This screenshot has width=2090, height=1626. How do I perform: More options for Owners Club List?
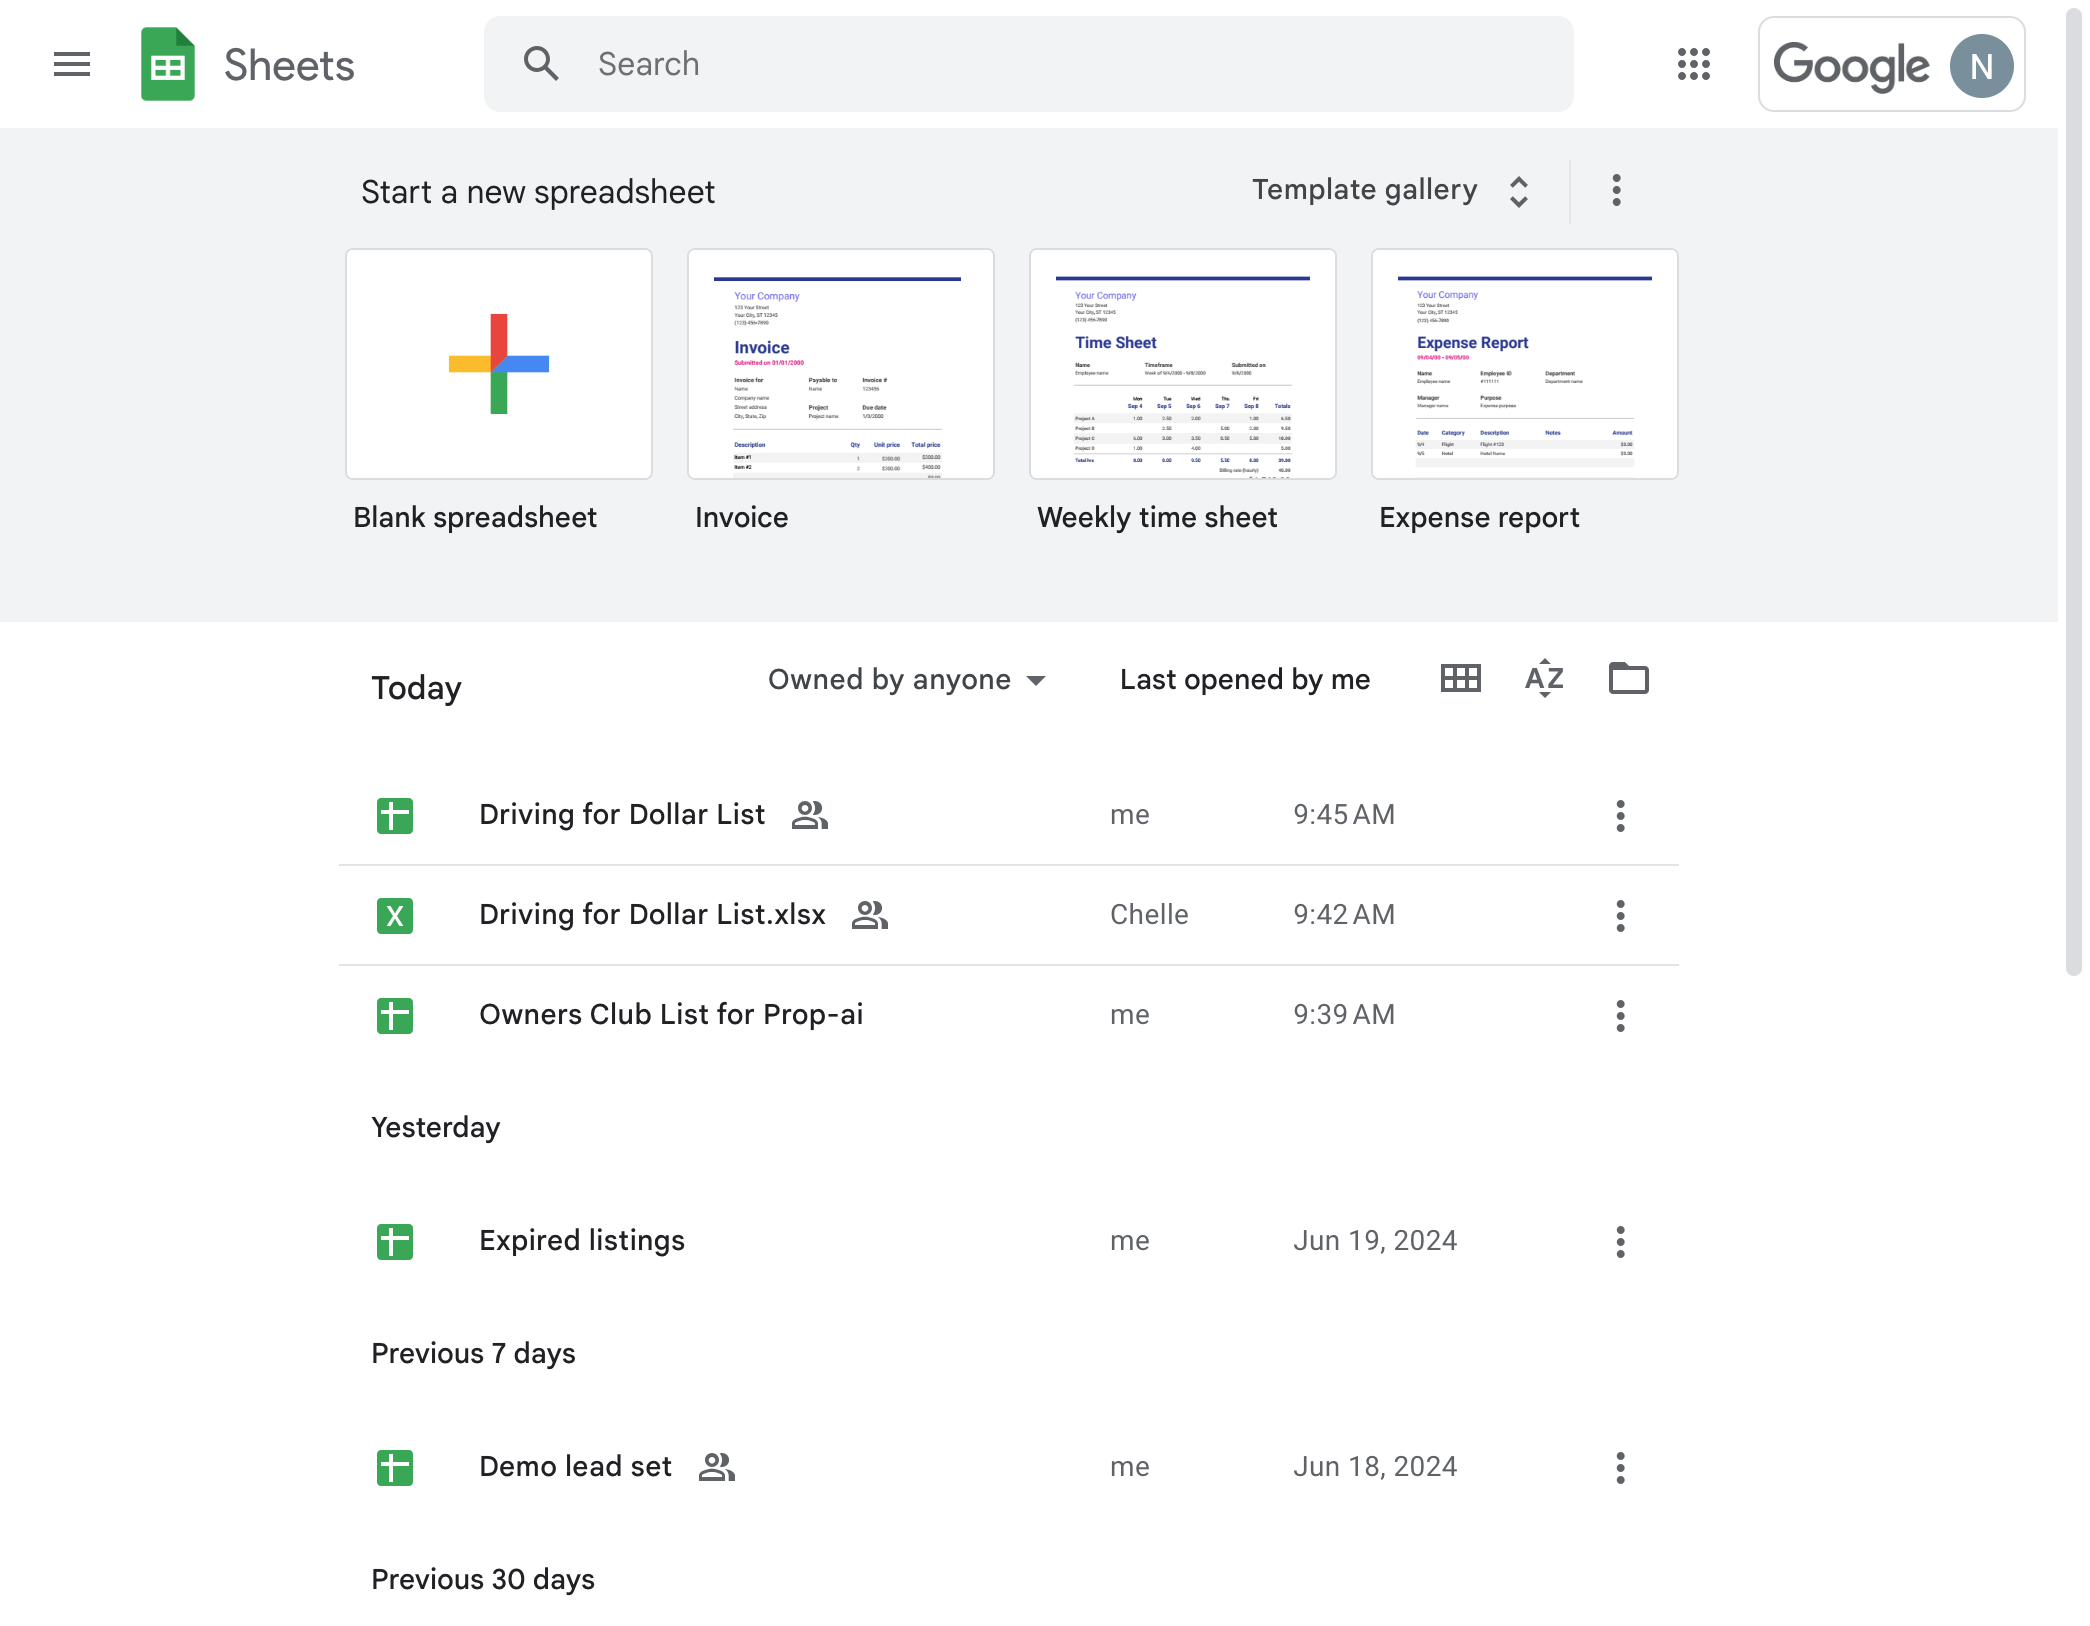click(x=1620, y=1015)
